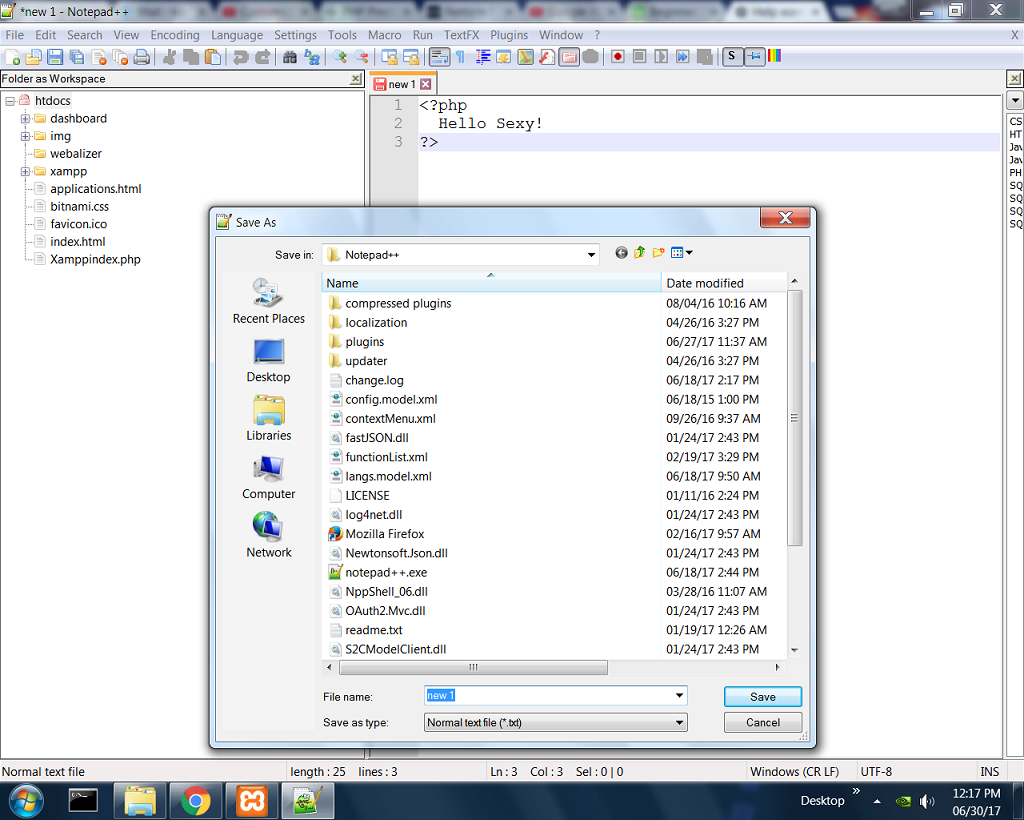This screenshot has width=1024, height=820.
Task: Expand the img folder
Action: pos(25,136)
